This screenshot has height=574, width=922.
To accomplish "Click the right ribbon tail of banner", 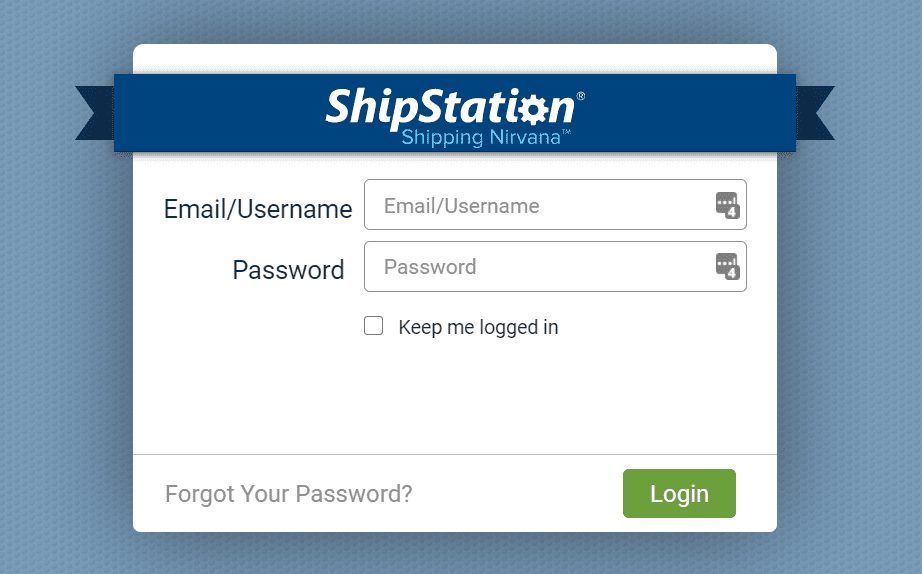I will [815, 111].
